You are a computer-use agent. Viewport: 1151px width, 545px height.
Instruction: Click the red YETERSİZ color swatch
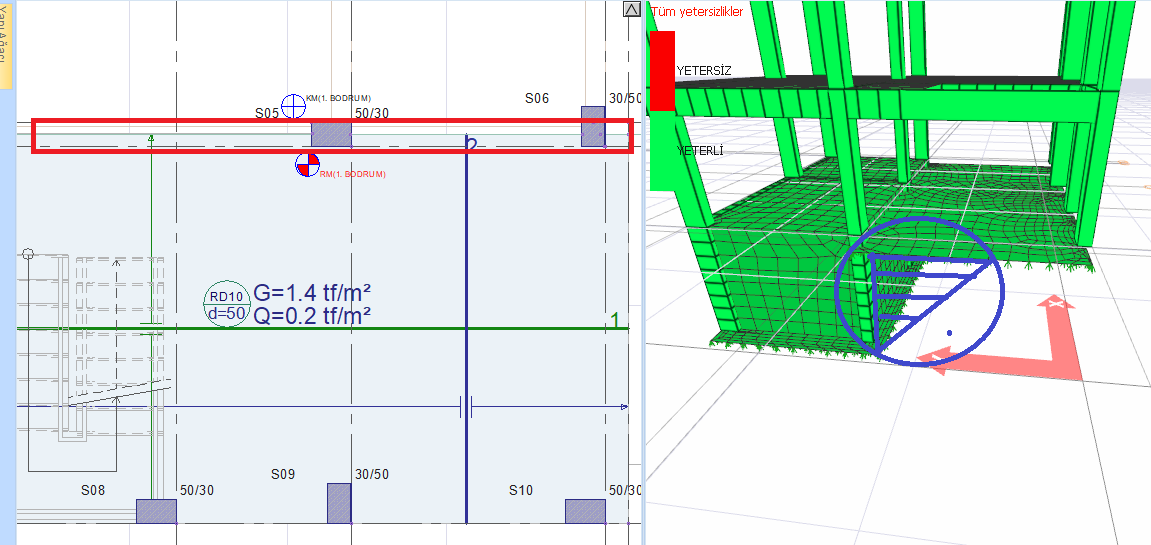pyautogui.click(x=662, y=70)
